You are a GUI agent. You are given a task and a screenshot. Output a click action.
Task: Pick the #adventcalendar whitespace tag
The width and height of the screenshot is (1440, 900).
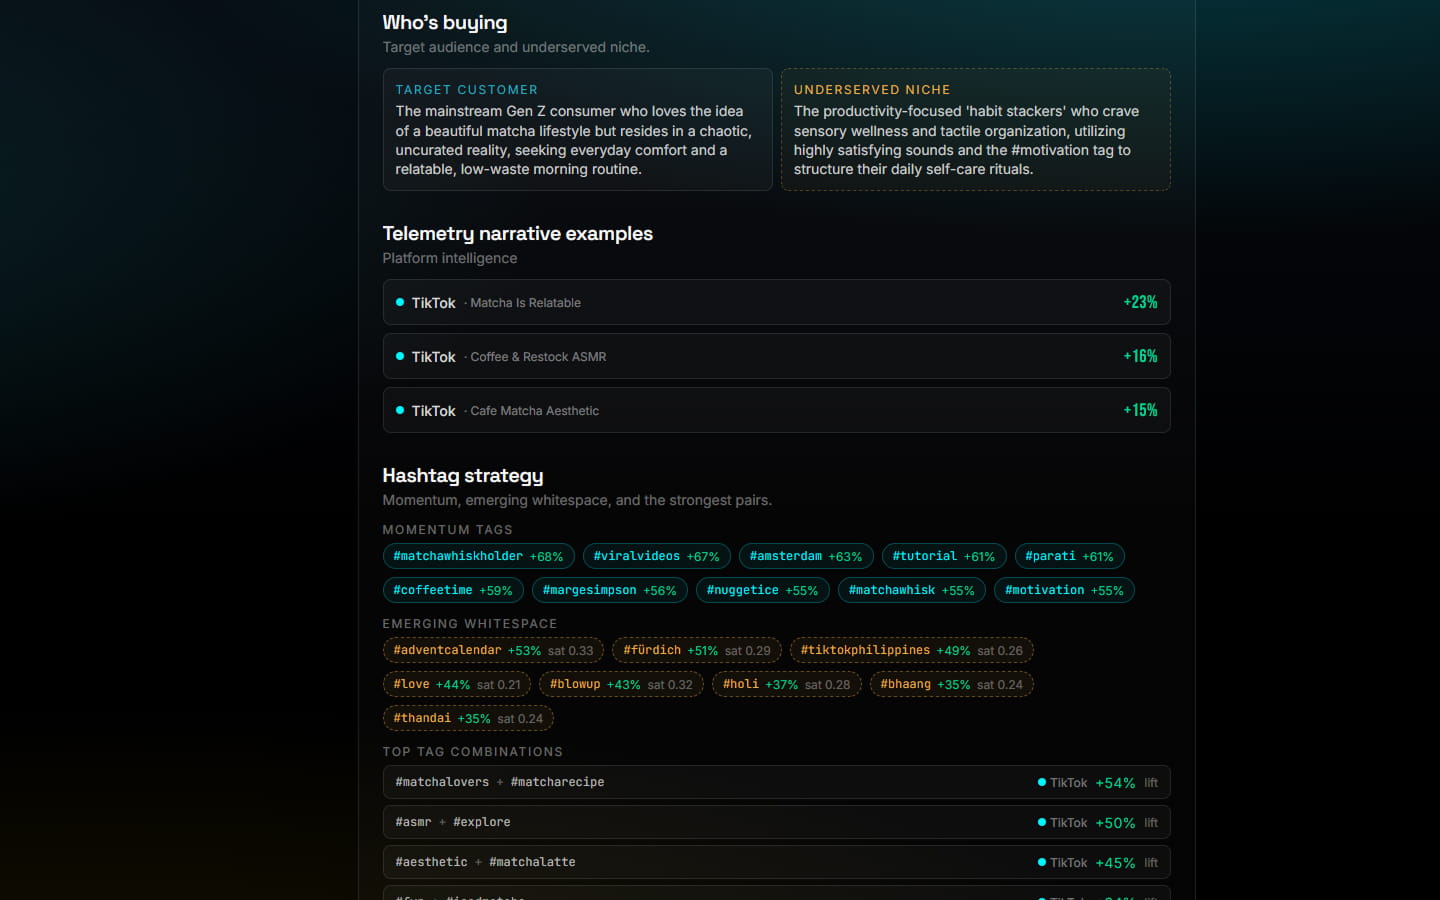[x=493, y=650]
